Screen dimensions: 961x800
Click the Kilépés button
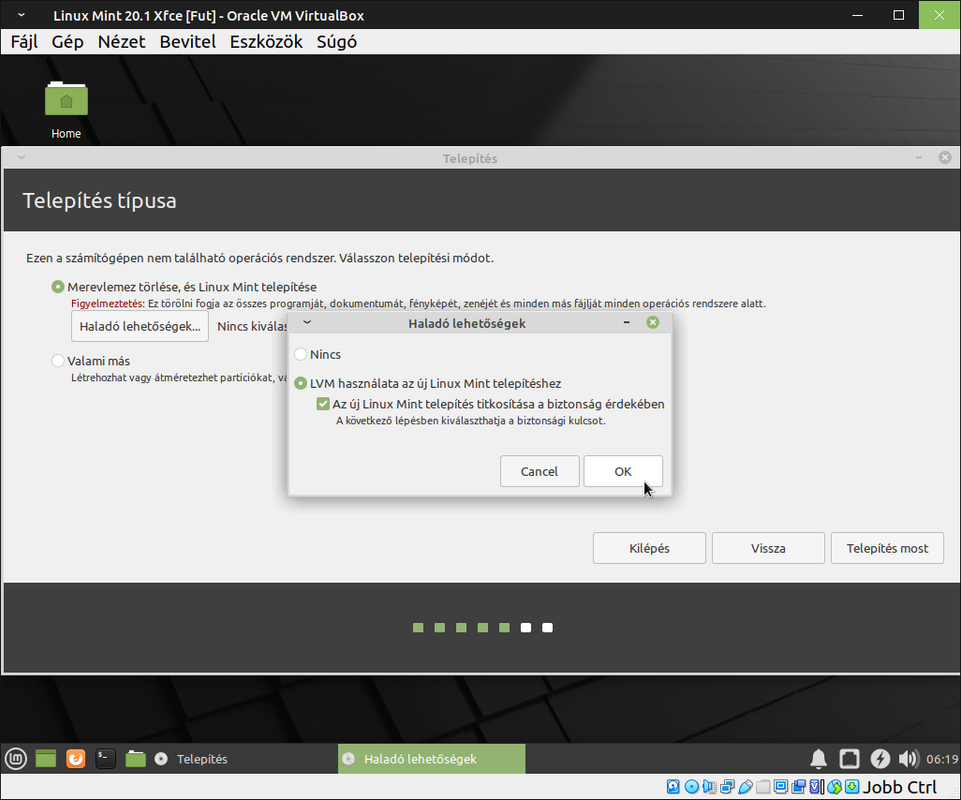tap(649, 548)
